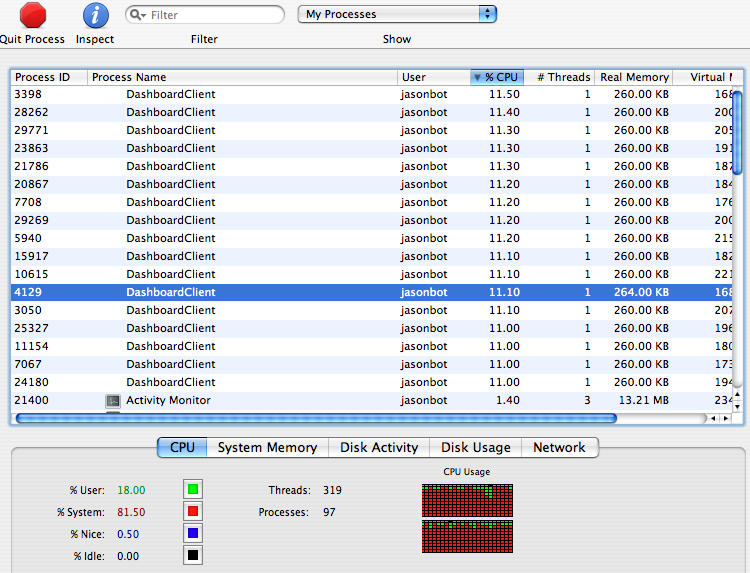Click the bottom CPU Usage history graph
This screenshot has height=573, width=750.
[x=467, y=536]
